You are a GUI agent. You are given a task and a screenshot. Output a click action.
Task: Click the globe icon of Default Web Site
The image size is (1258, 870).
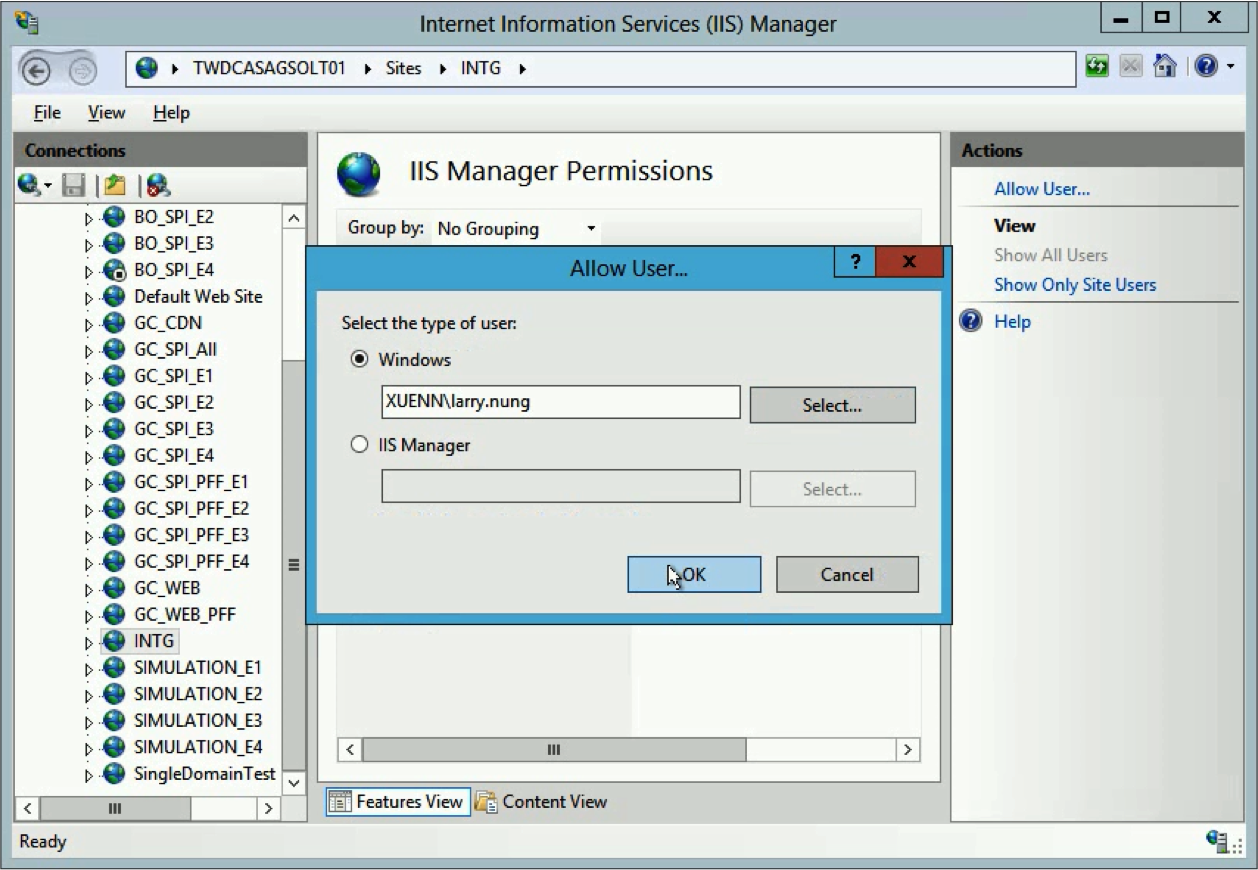(x=114, y=297)
